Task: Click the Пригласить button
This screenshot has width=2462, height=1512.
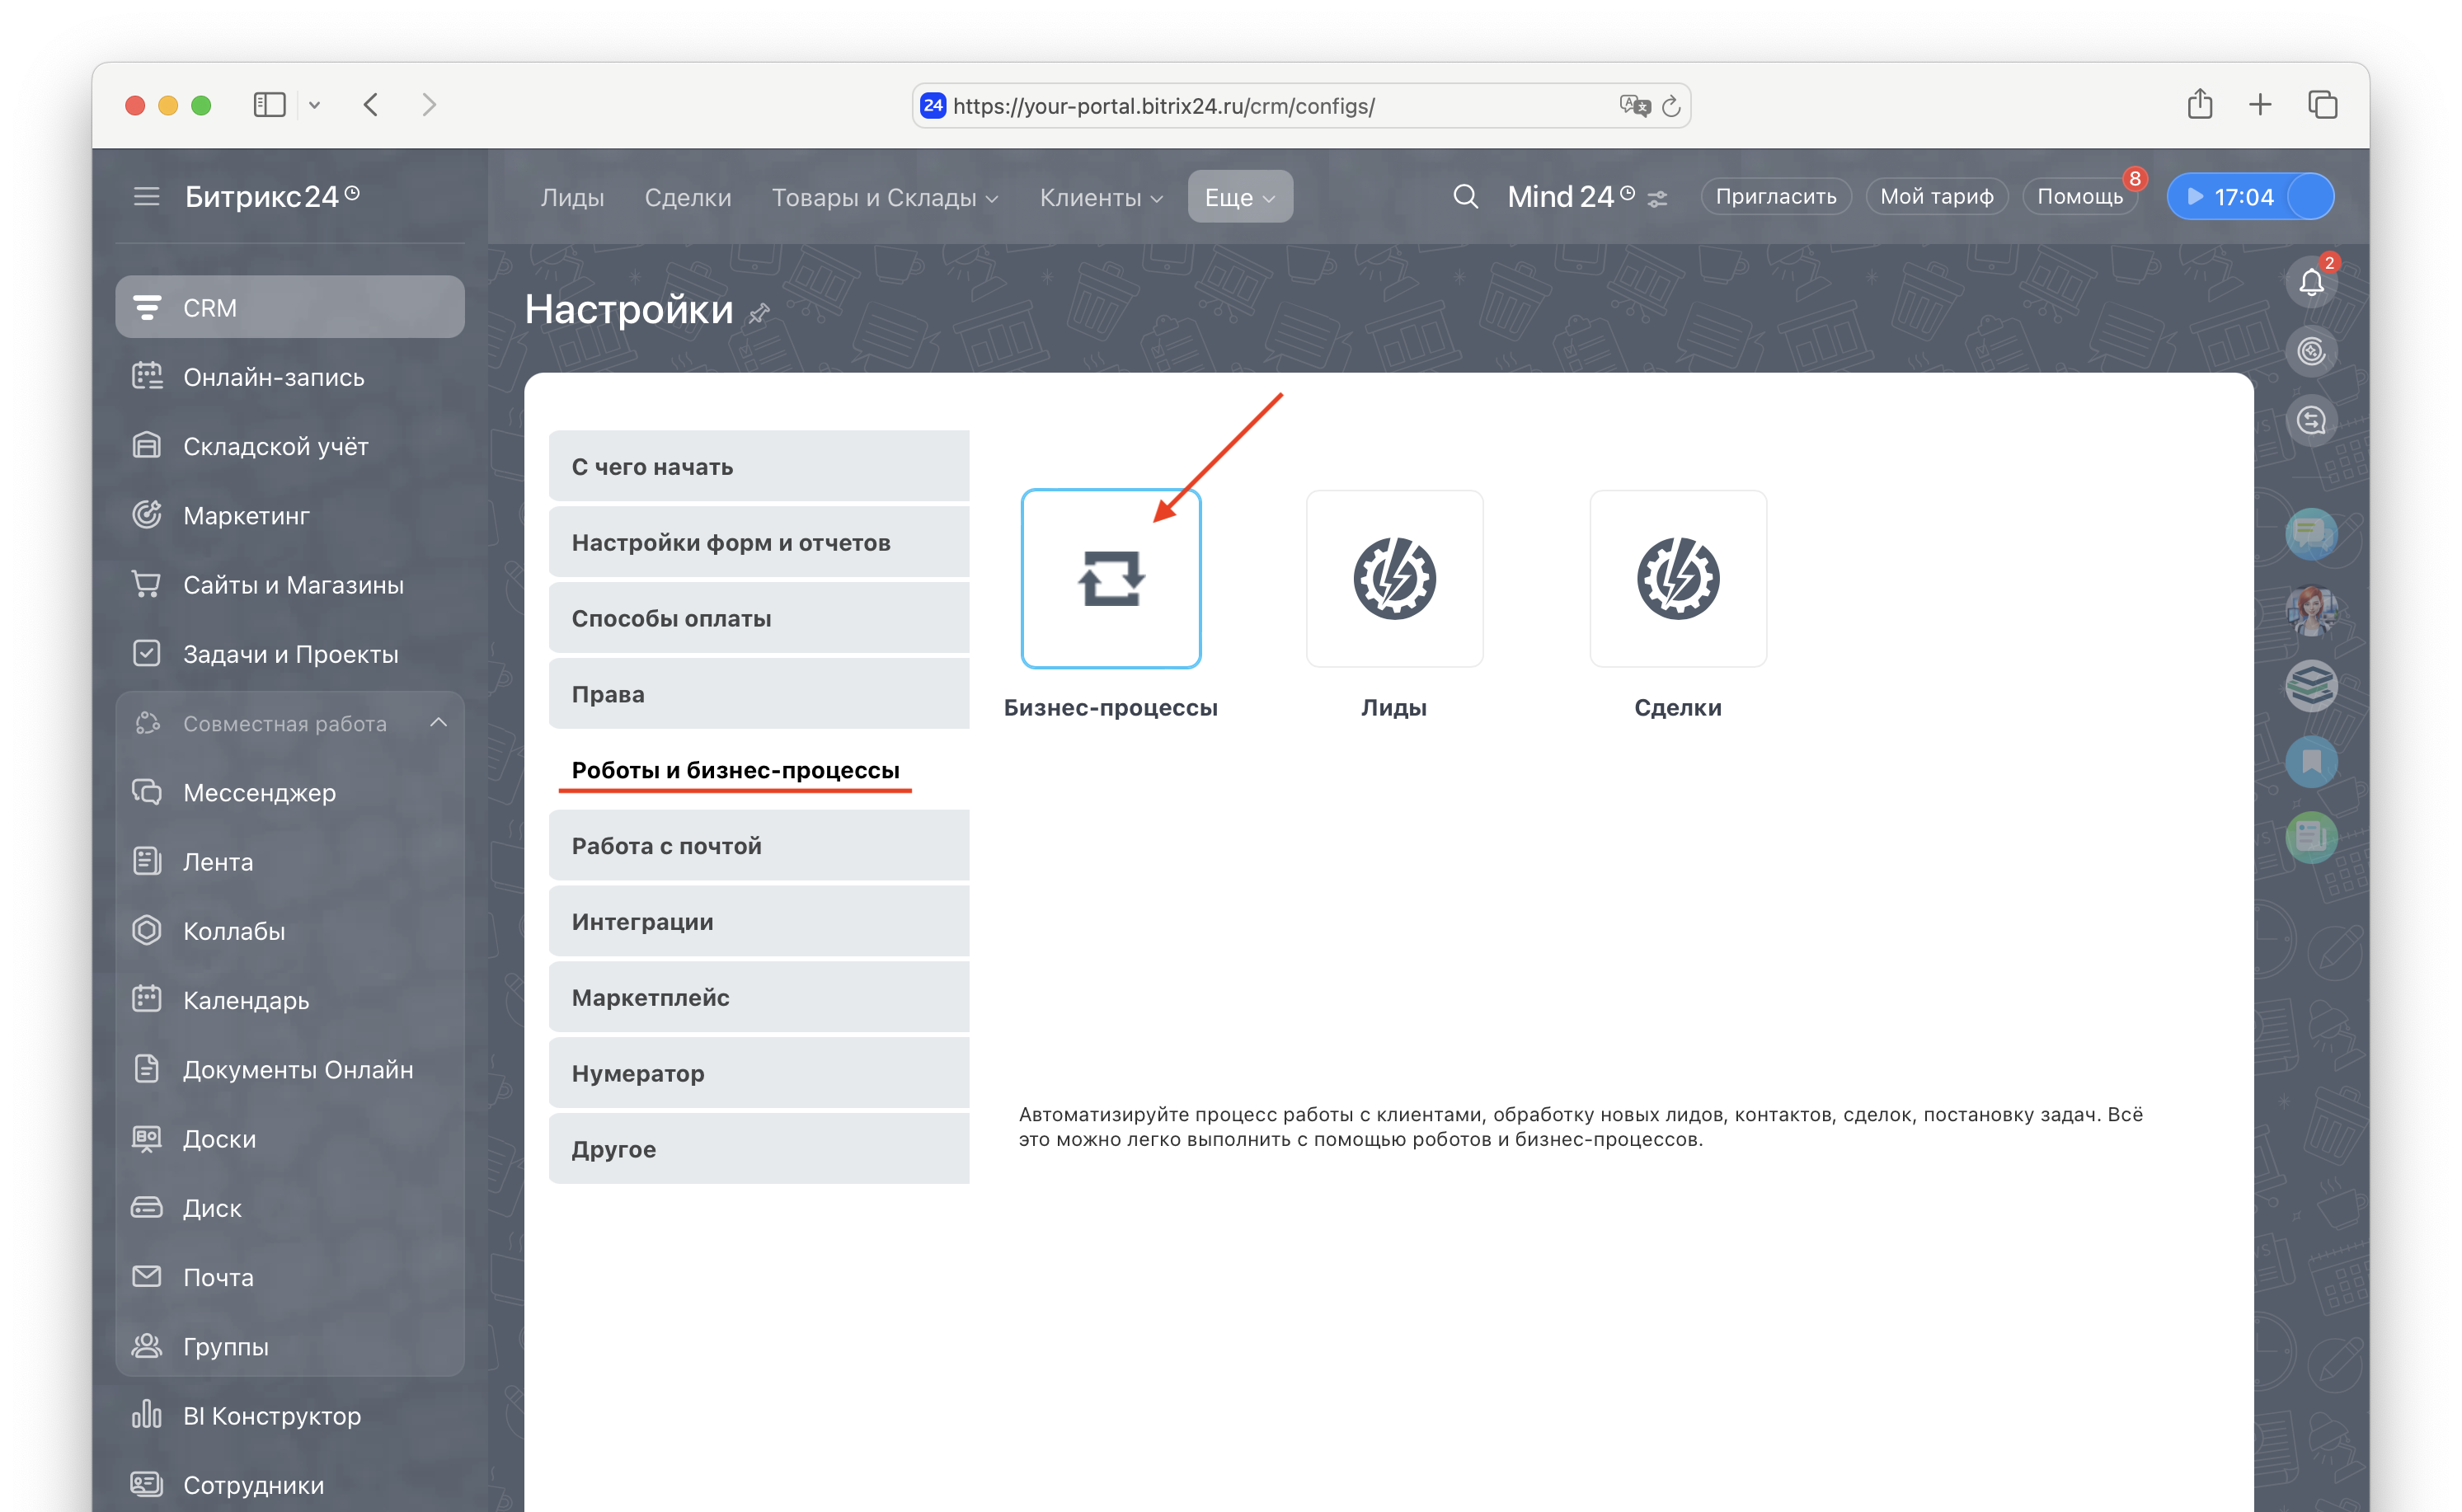Action: (x=1775, y=196)
